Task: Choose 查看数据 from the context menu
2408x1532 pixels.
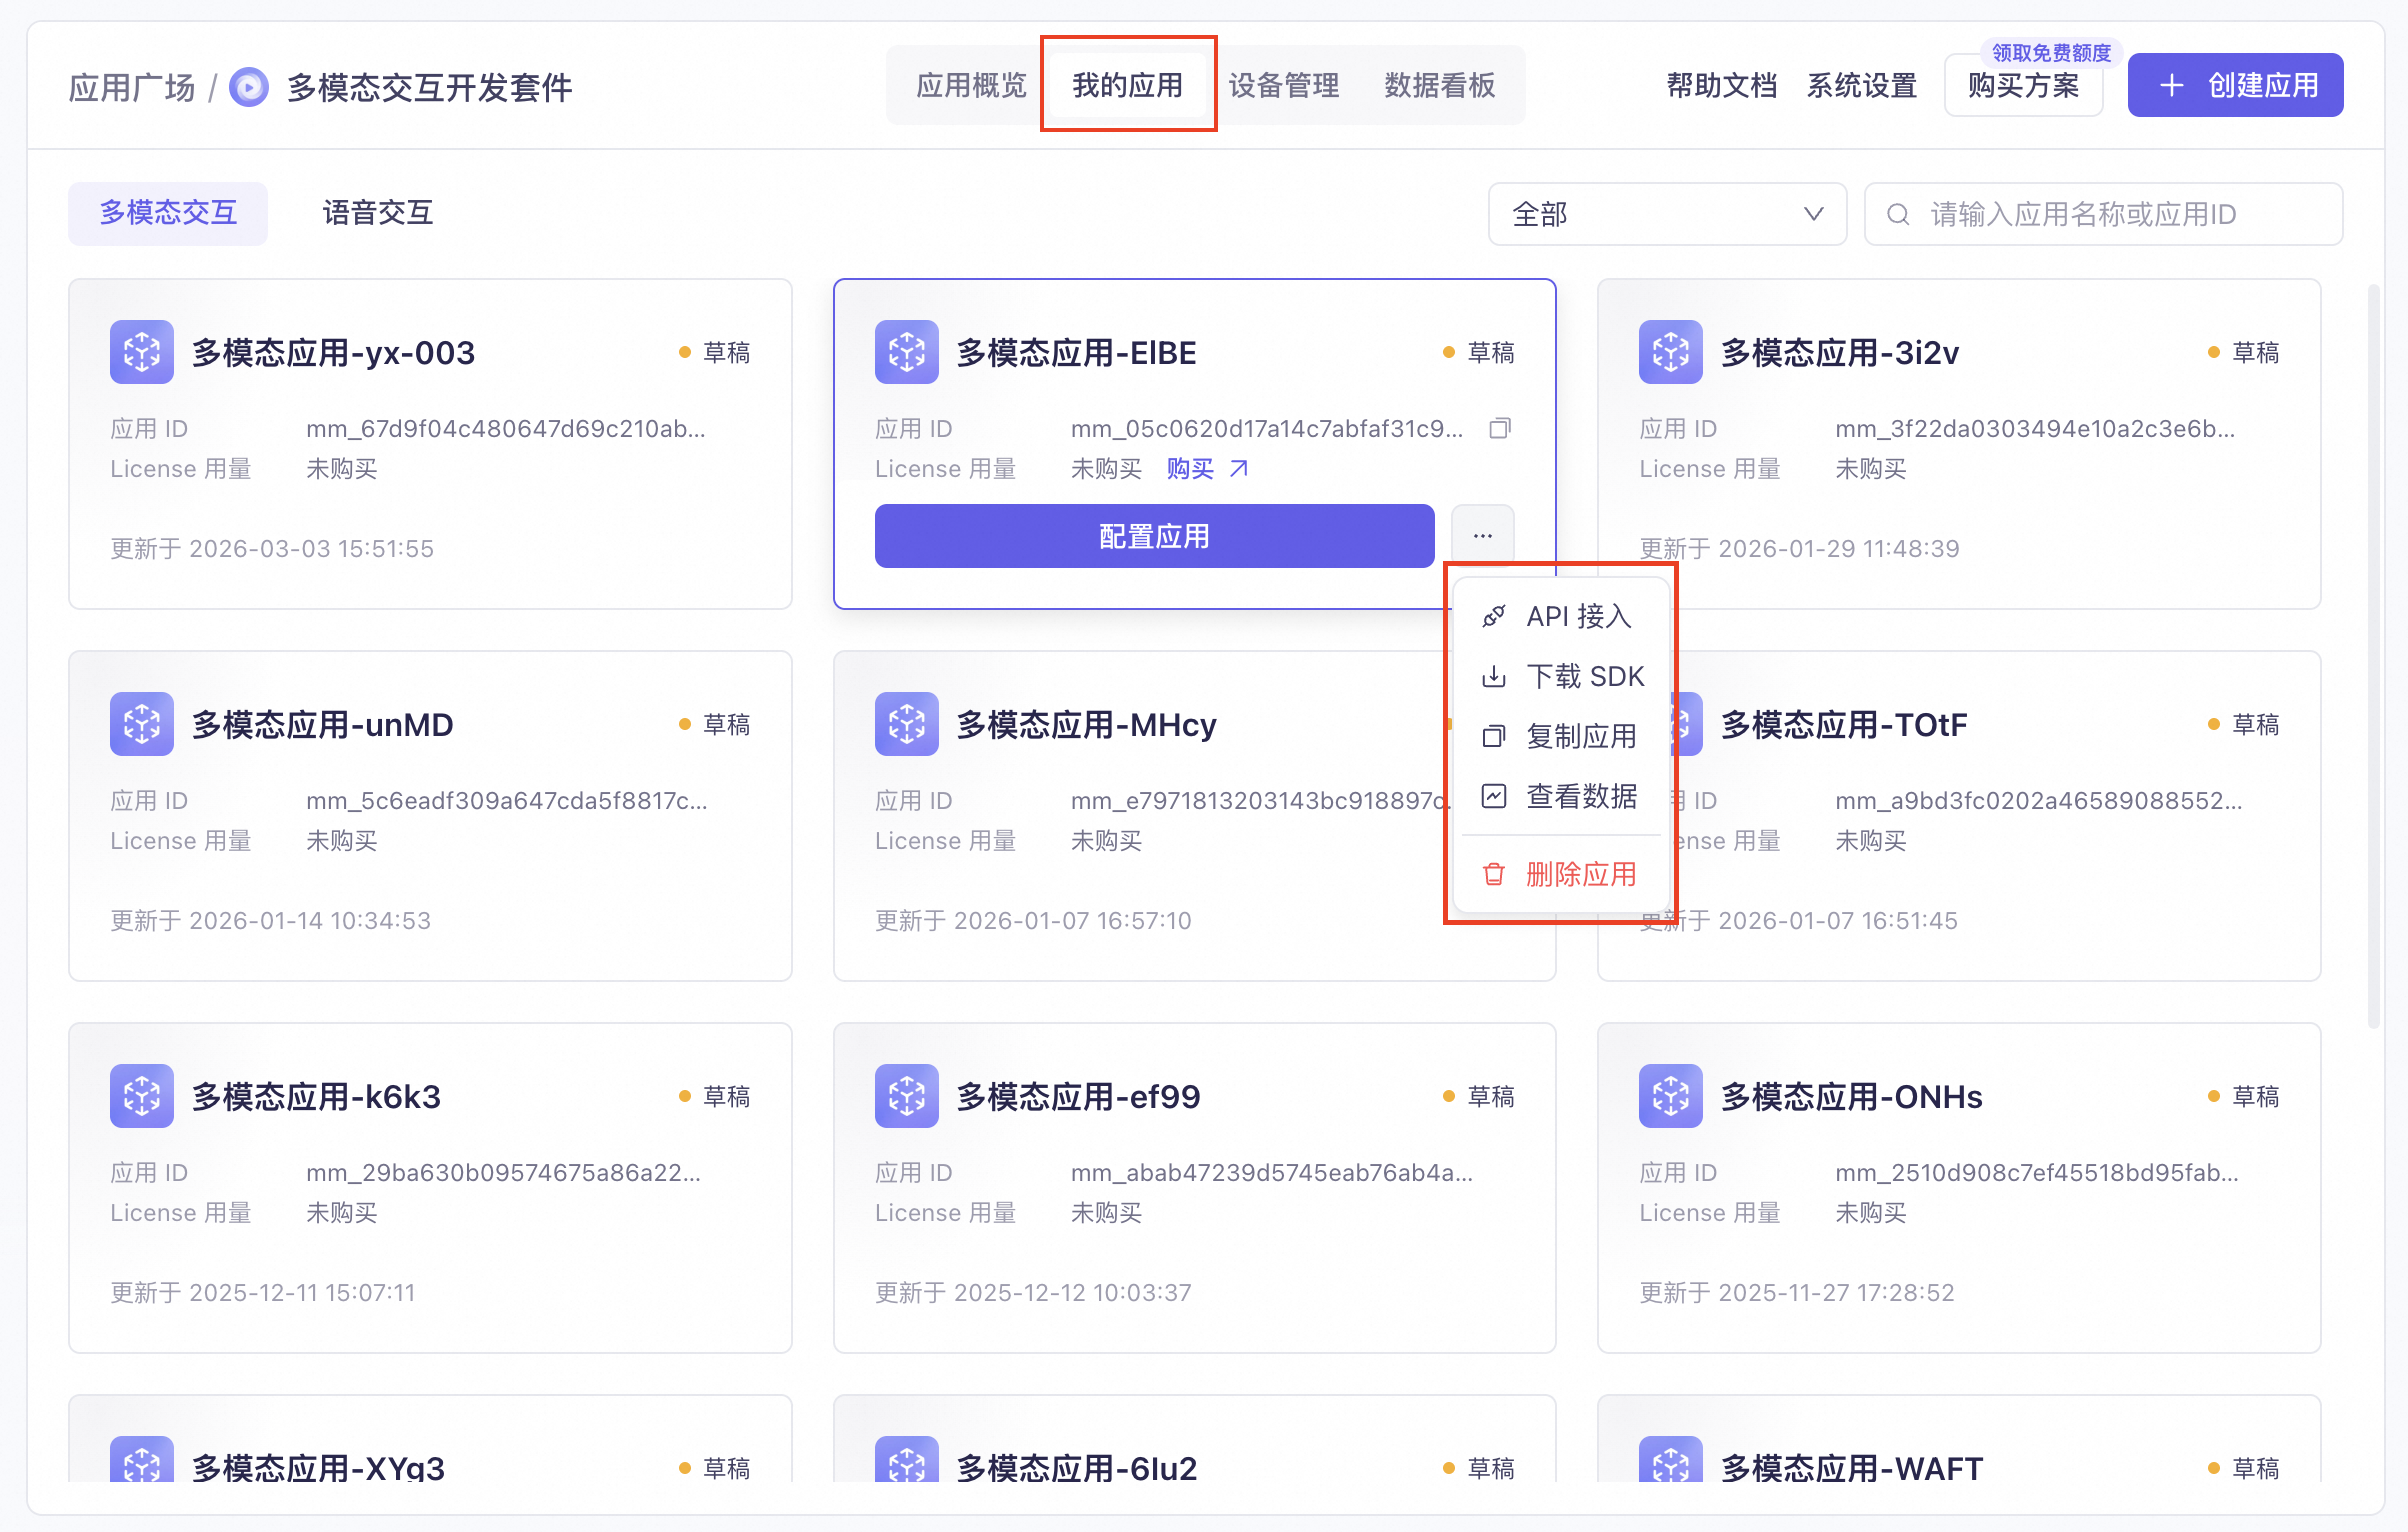Action: (x=1561, y=796)
